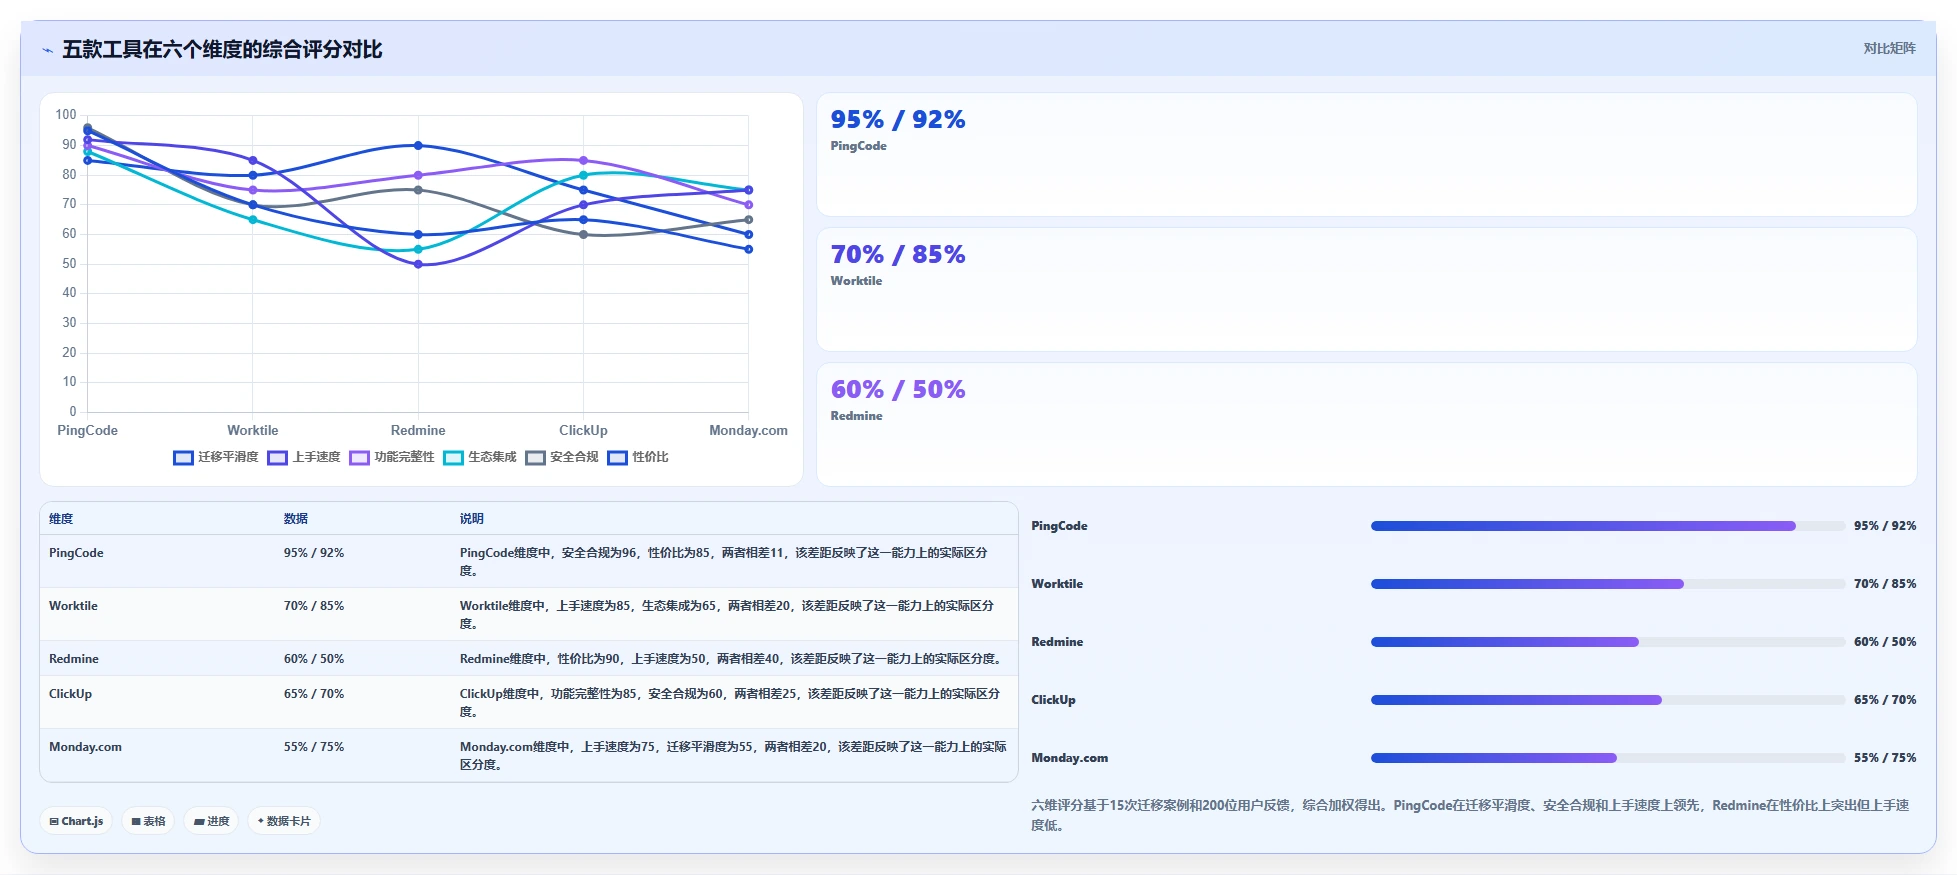
Task: Click the header title 五款工具在六个维度的综合评分对比
Action: coord(222,50)
